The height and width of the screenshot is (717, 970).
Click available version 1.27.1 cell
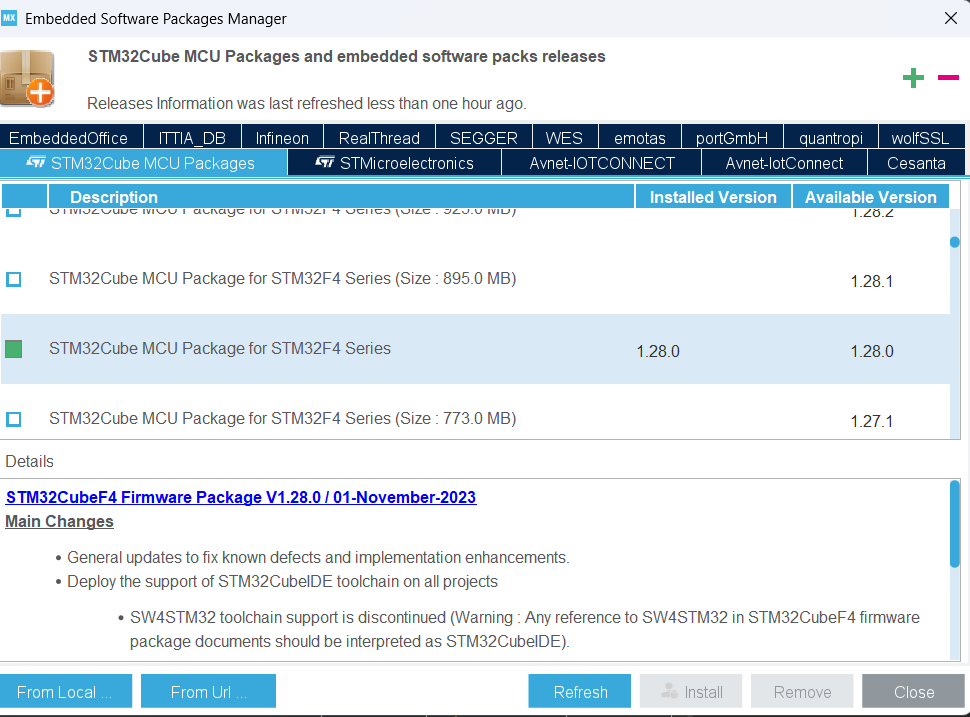(872, 421)
